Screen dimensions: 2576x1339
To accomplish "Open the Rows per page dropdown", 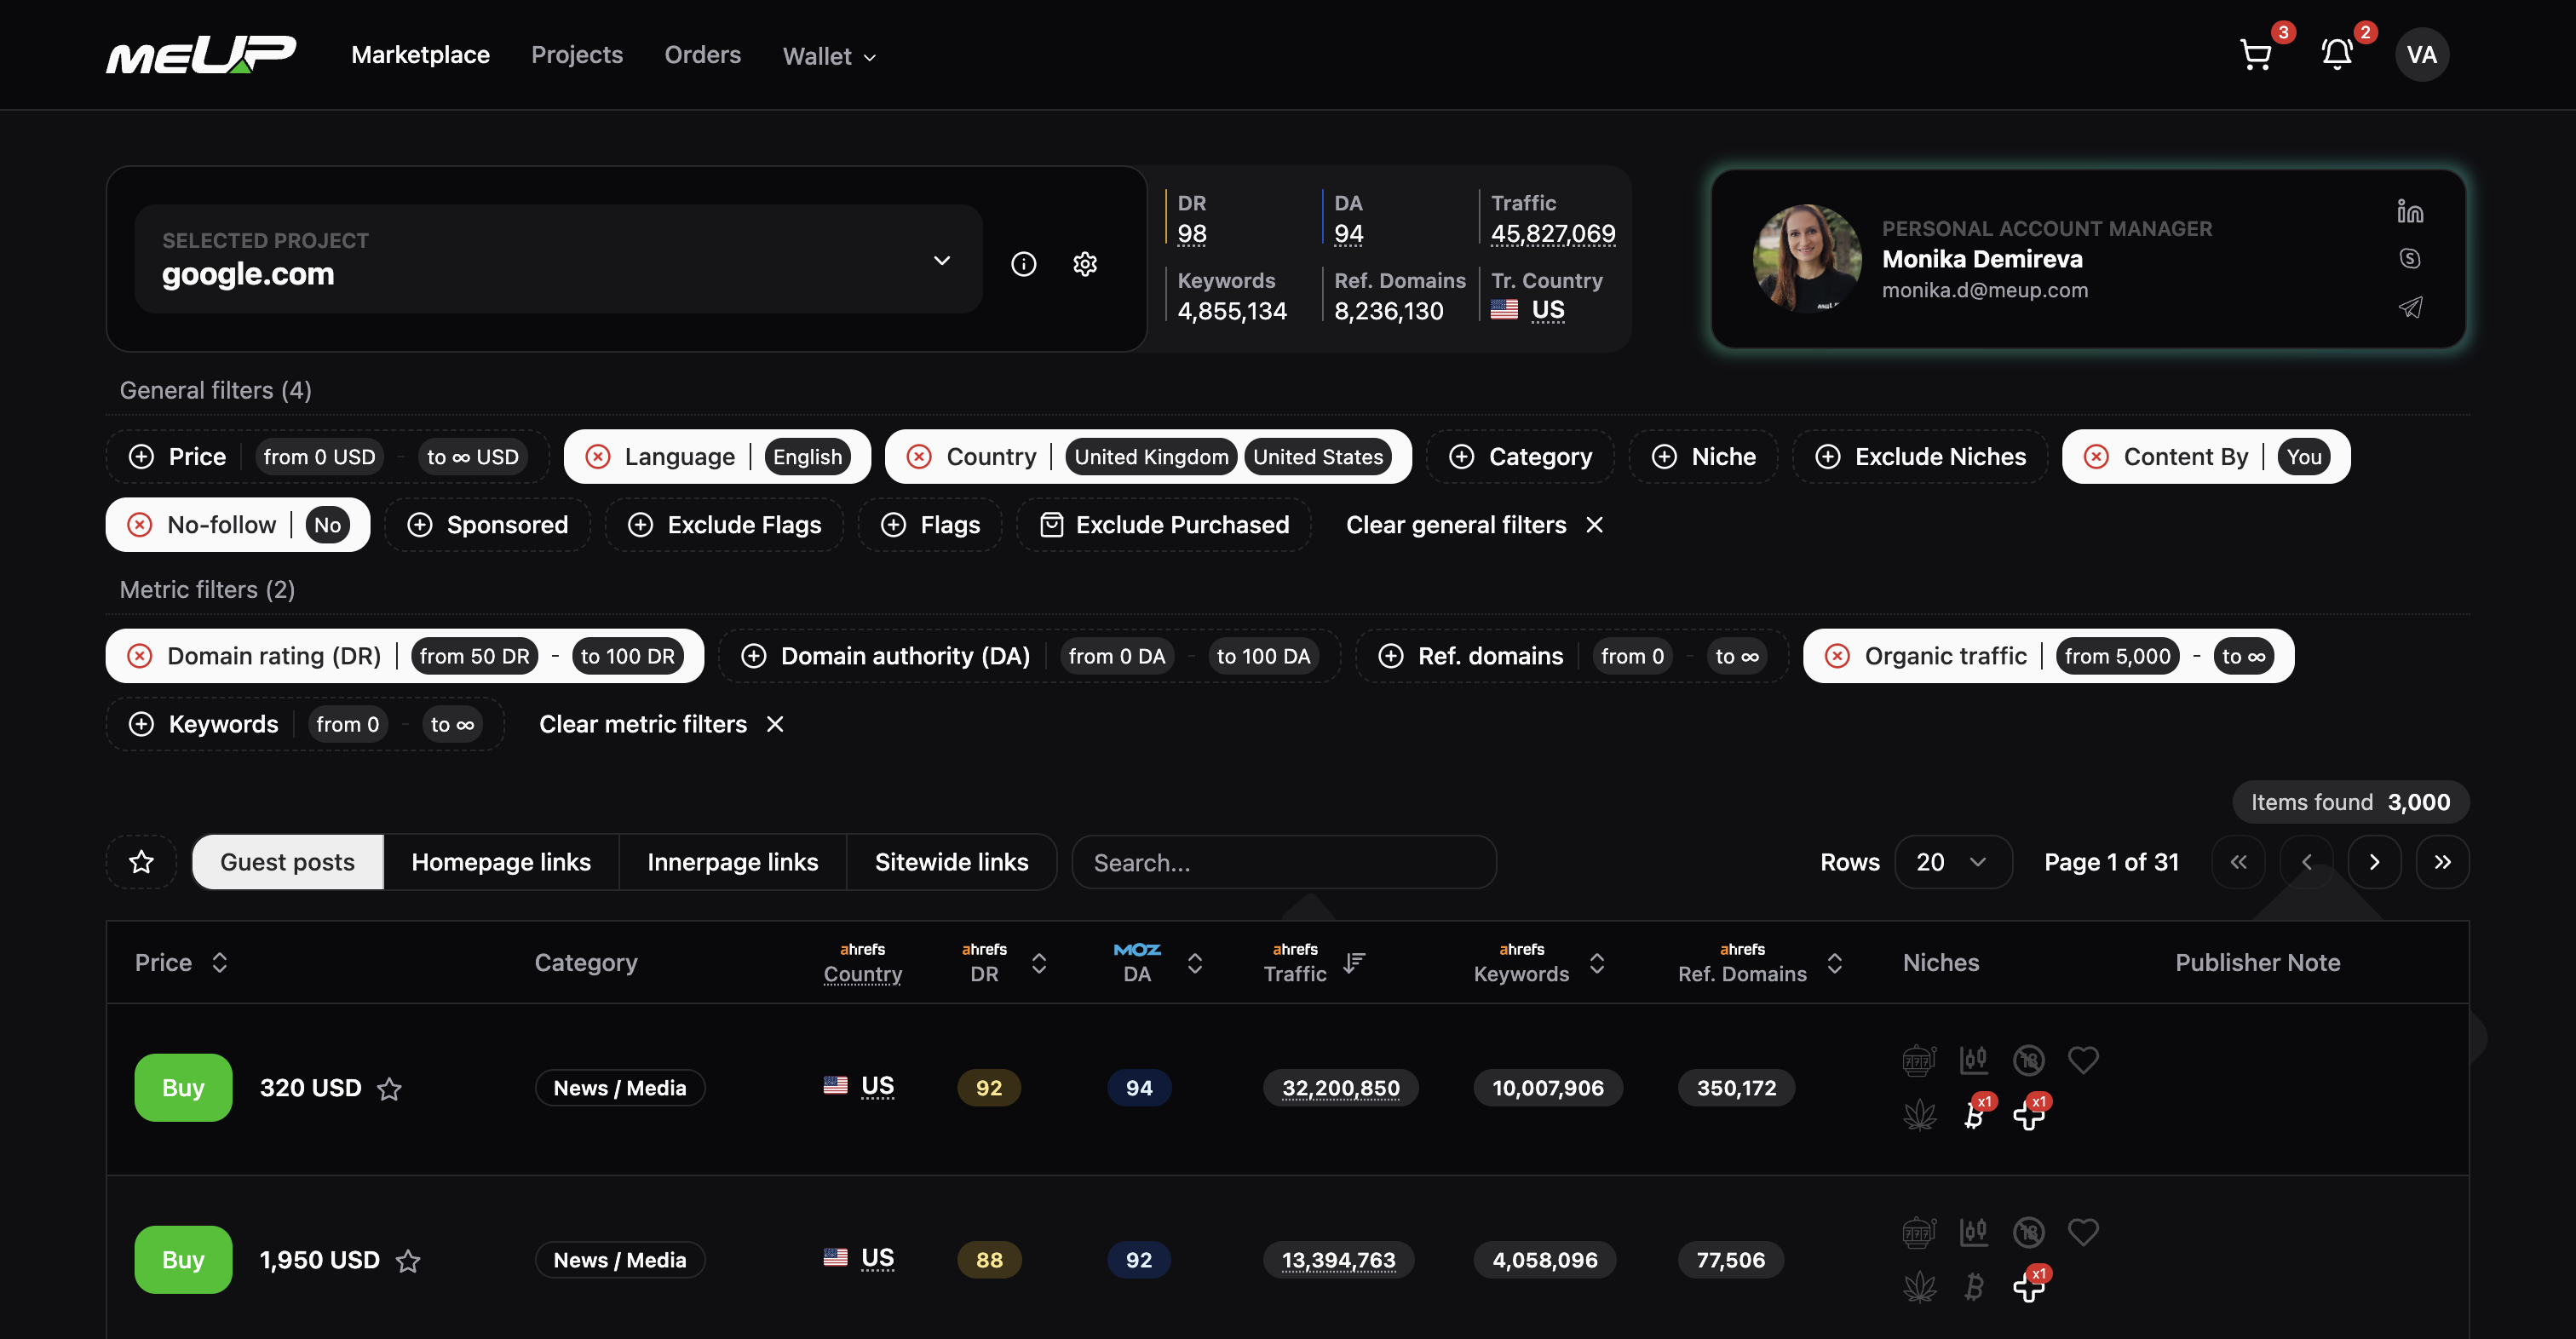I will pos(1952,861).
